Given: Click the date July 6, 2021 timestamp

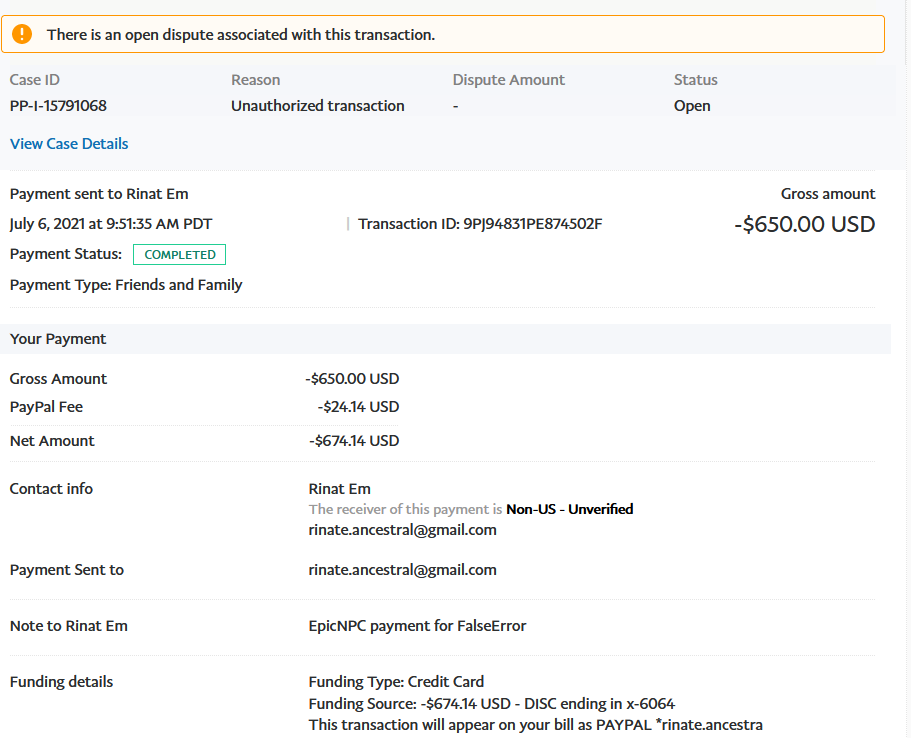Looking at the screenshot, I should pos(111,224).
